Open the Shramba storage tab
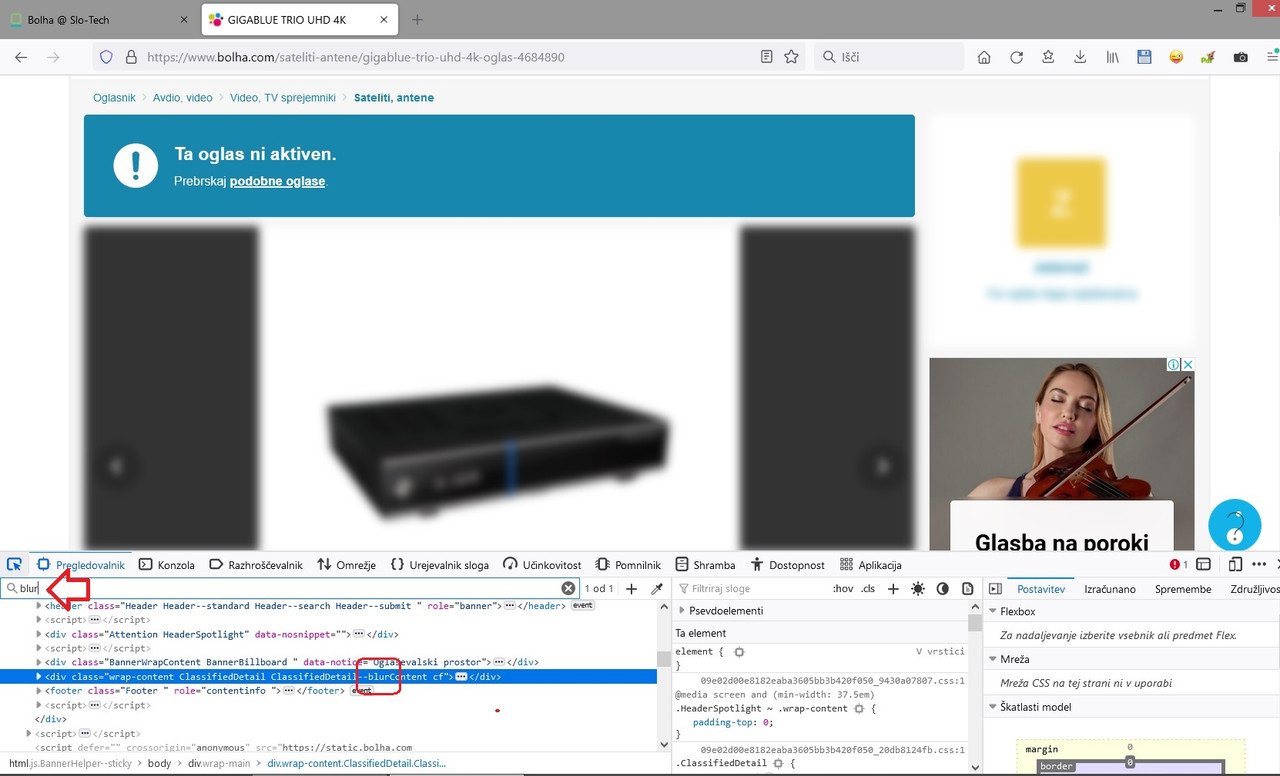 tap(705, 565)
